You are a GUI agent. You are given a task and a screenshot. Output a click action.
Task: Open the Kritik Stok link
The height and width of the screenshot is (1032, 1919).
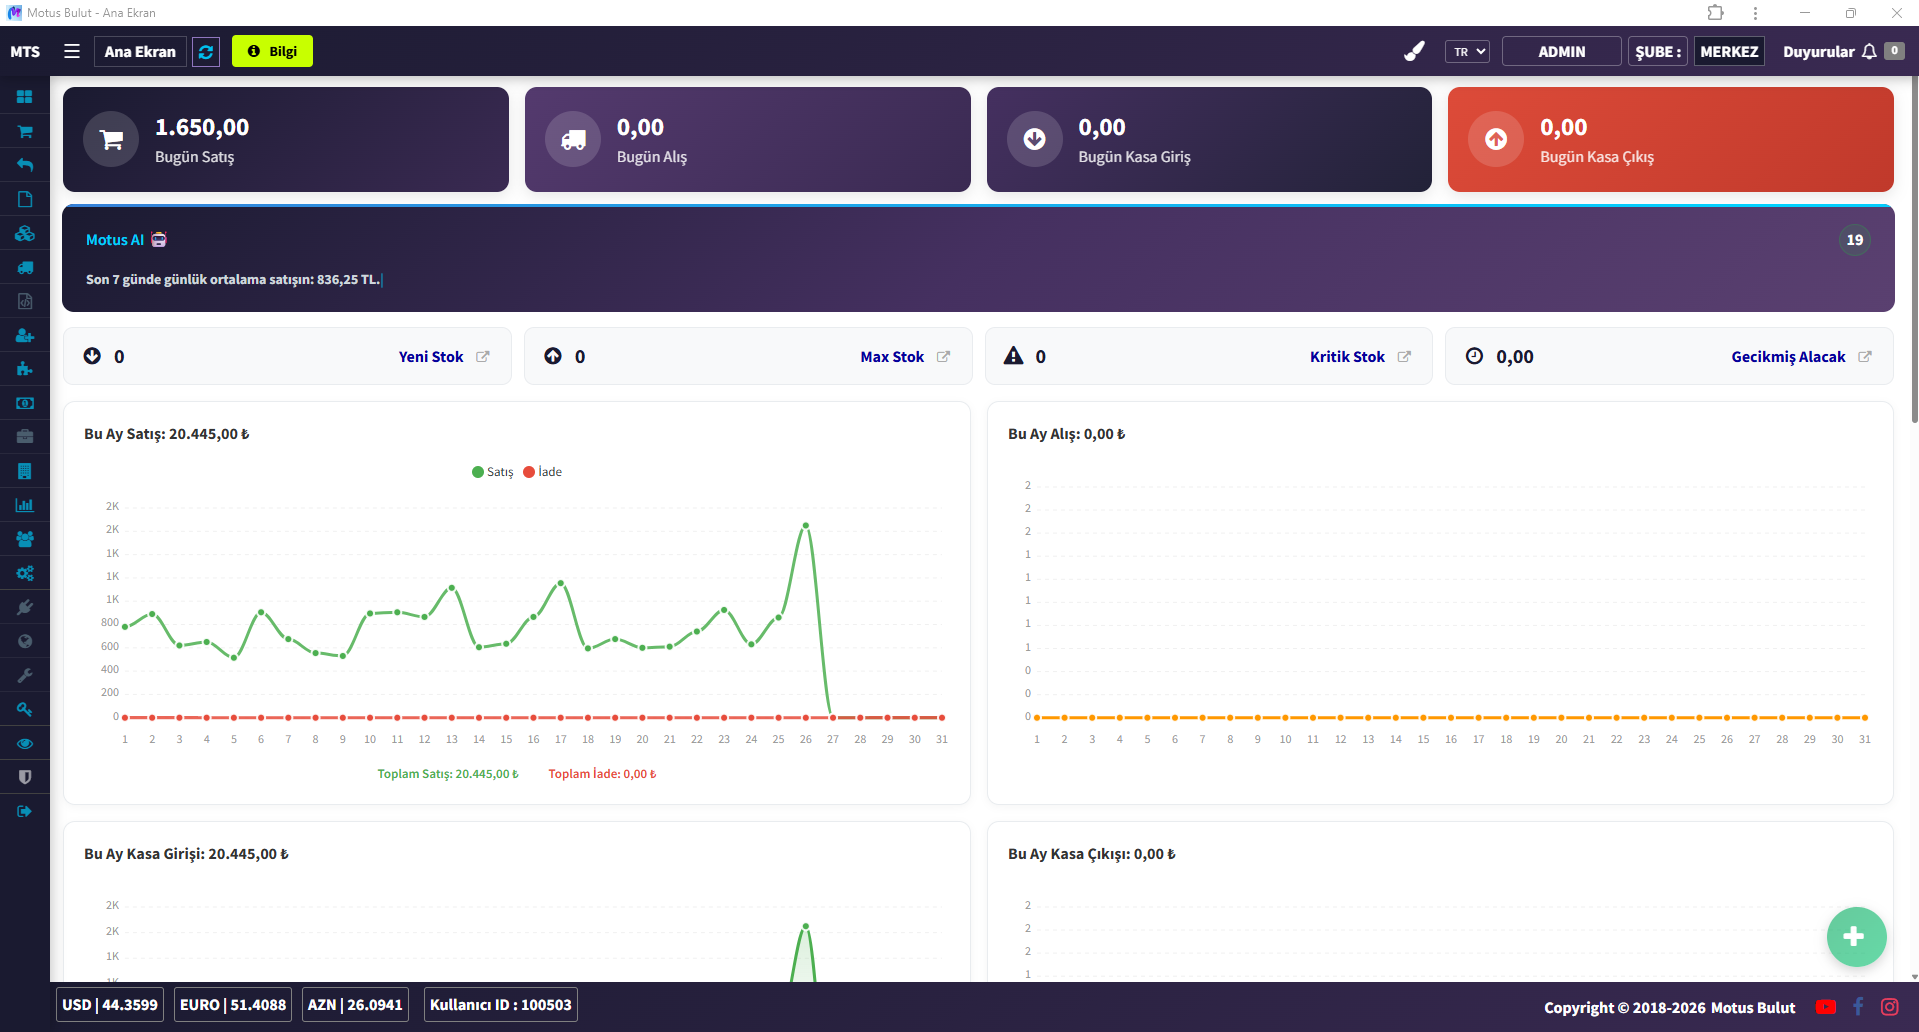[x=1347, y=357]
